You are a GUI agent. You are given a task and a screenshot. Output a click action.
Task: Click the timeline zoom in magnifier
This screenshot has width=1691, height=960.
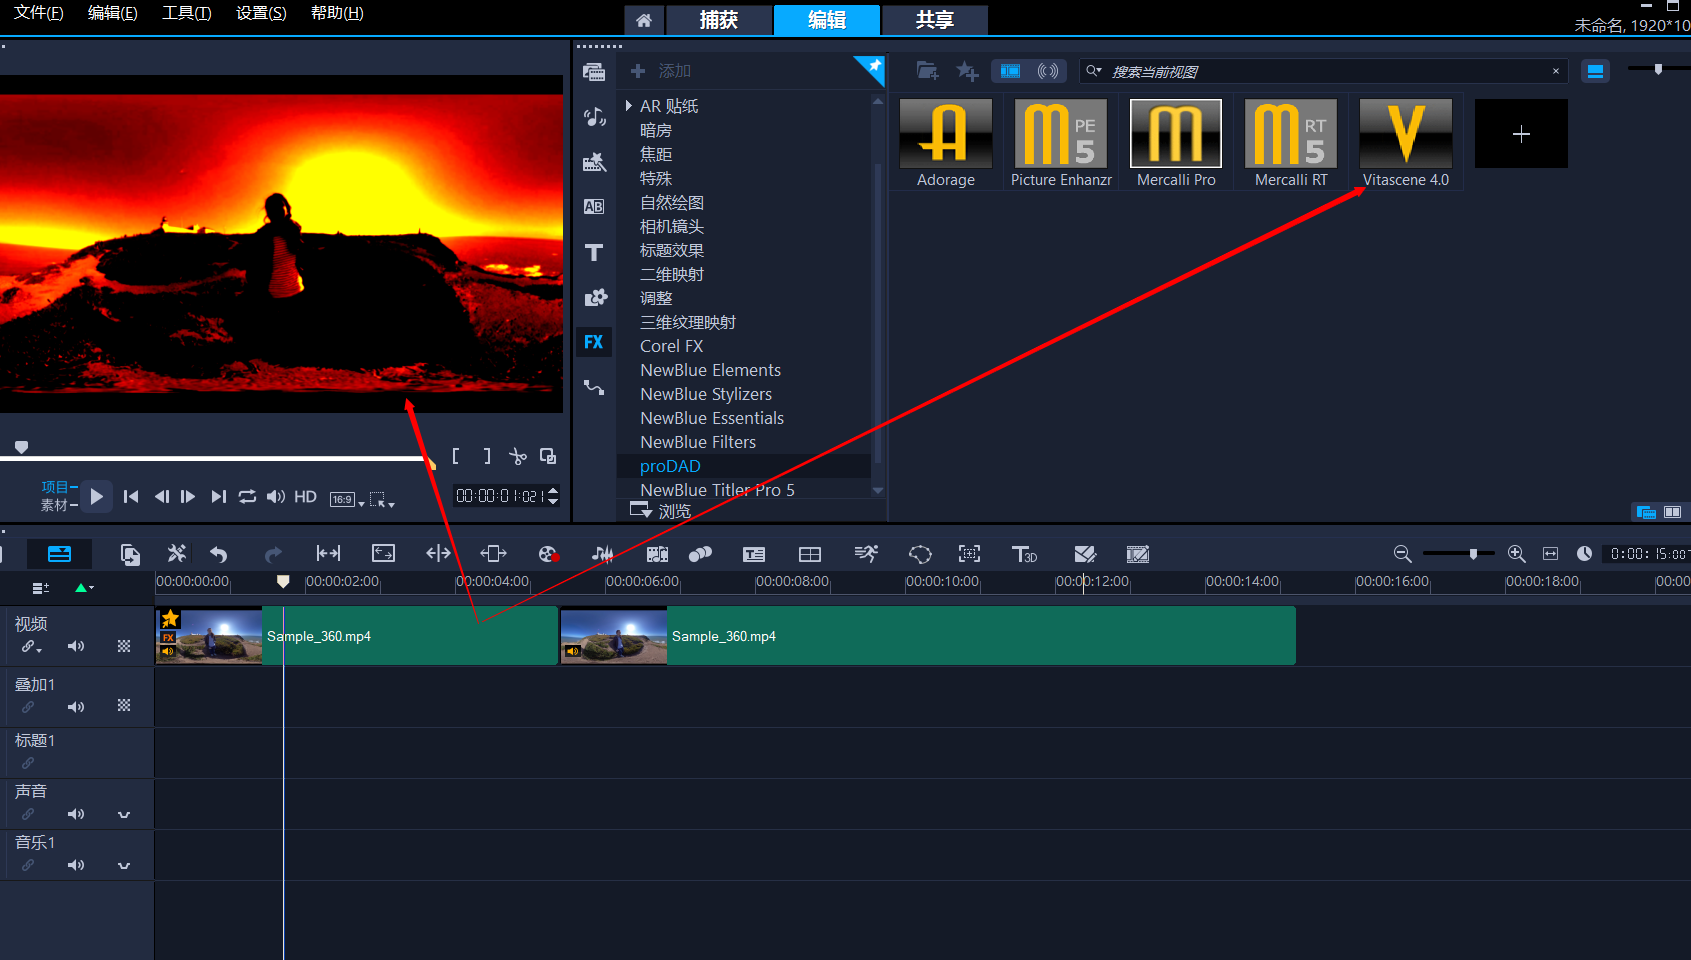point(1516,554)
